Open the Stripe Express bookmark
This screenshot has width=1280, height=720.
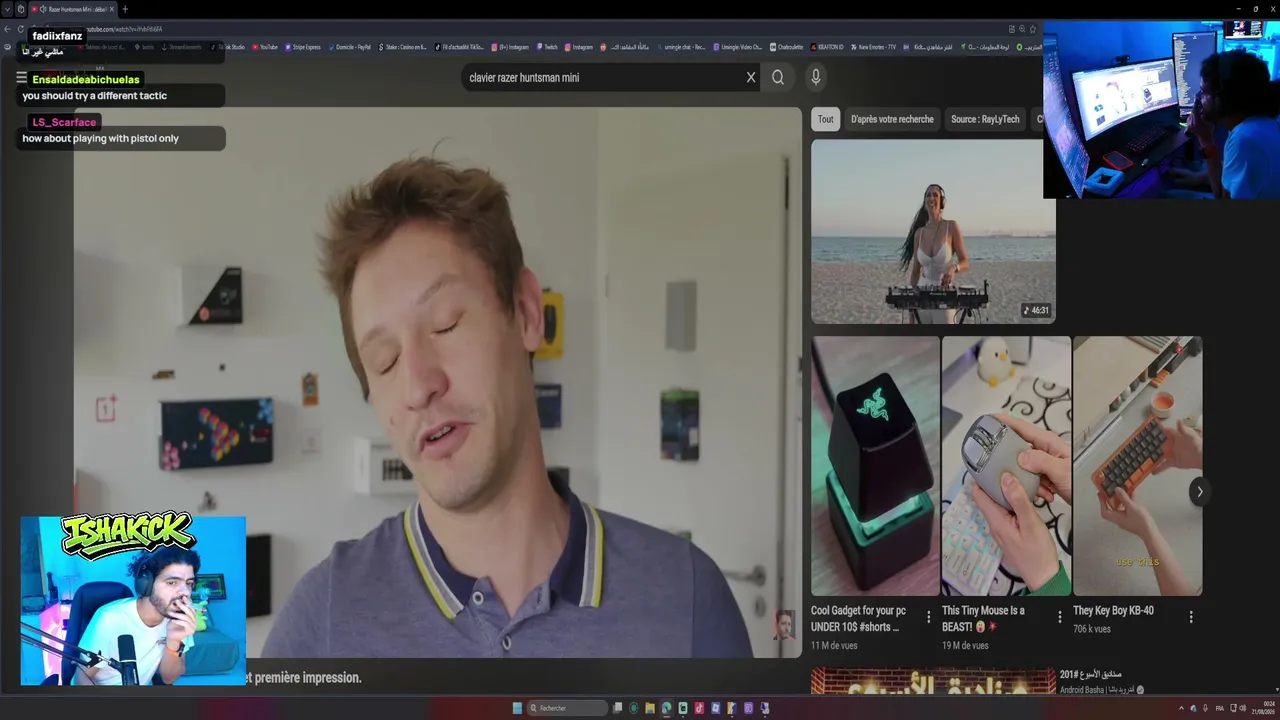[x=304, y=47]
